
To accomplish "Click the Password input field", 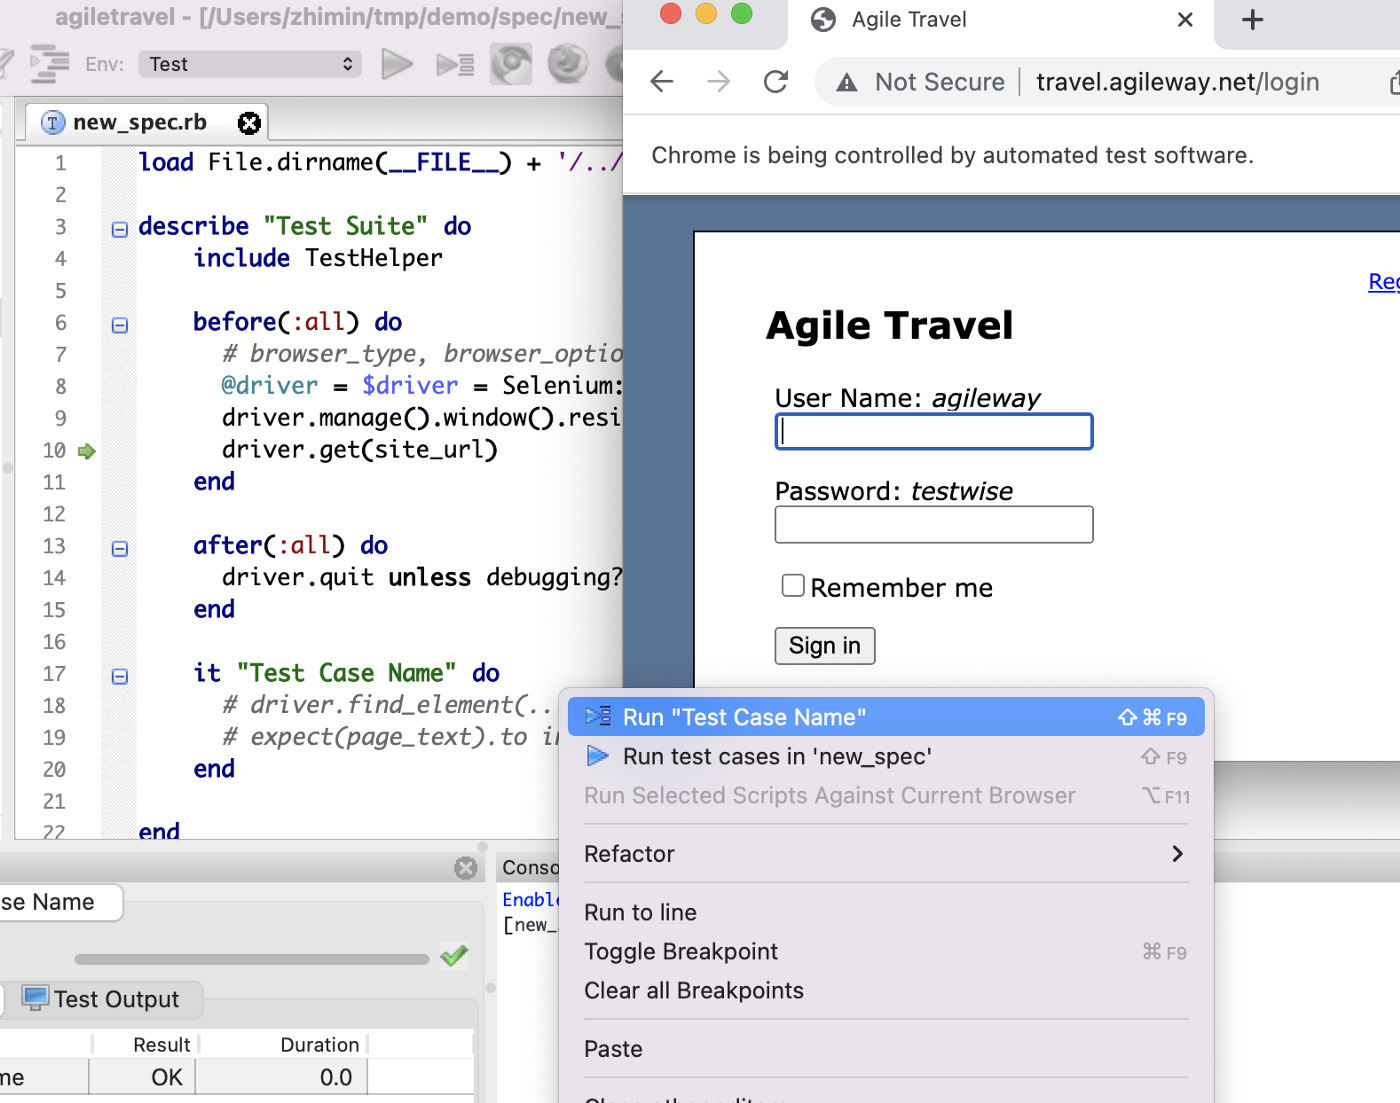I will [934, 524].
